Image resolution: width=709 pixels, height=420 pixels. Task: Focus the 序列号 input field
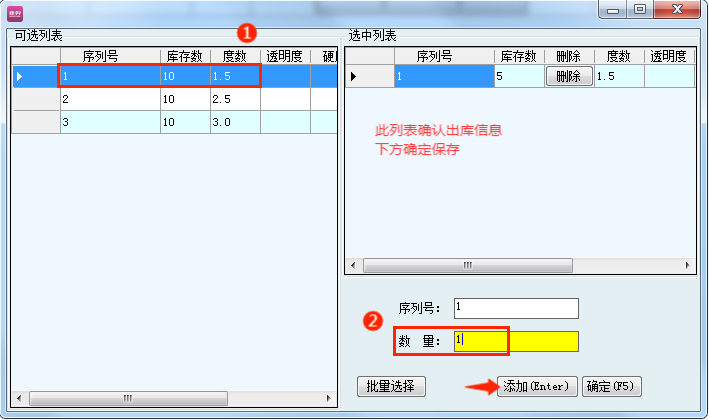coord(515,308)
